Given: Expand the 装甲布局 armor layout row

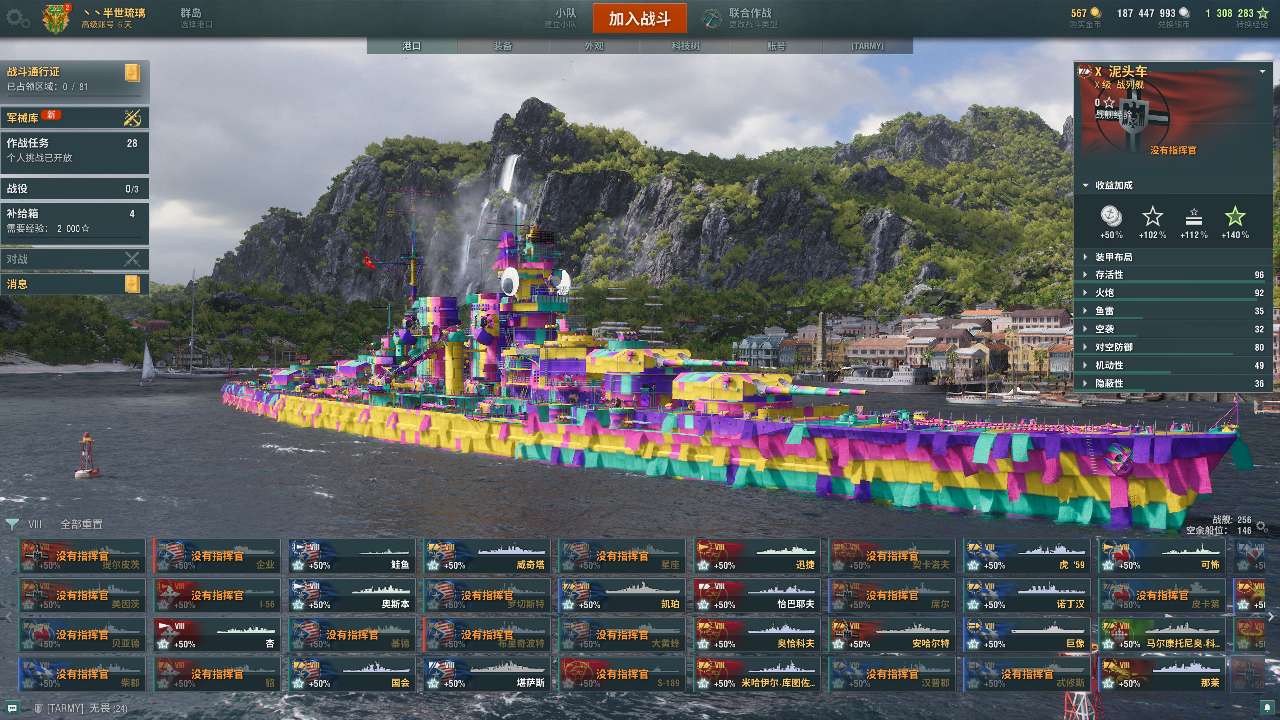Looking at the screenshot, I should (x=1173, y=257).
